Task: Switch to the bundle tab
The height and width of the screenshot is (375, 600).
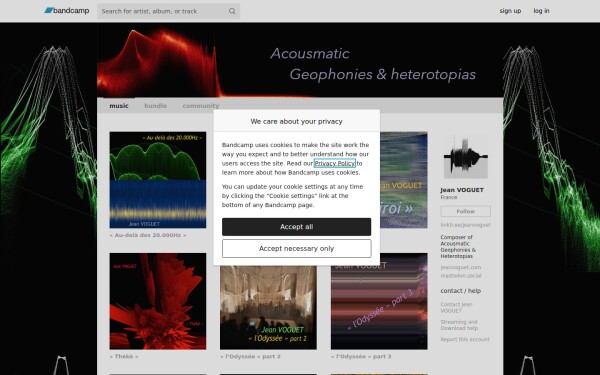Action: pos(155,106)
